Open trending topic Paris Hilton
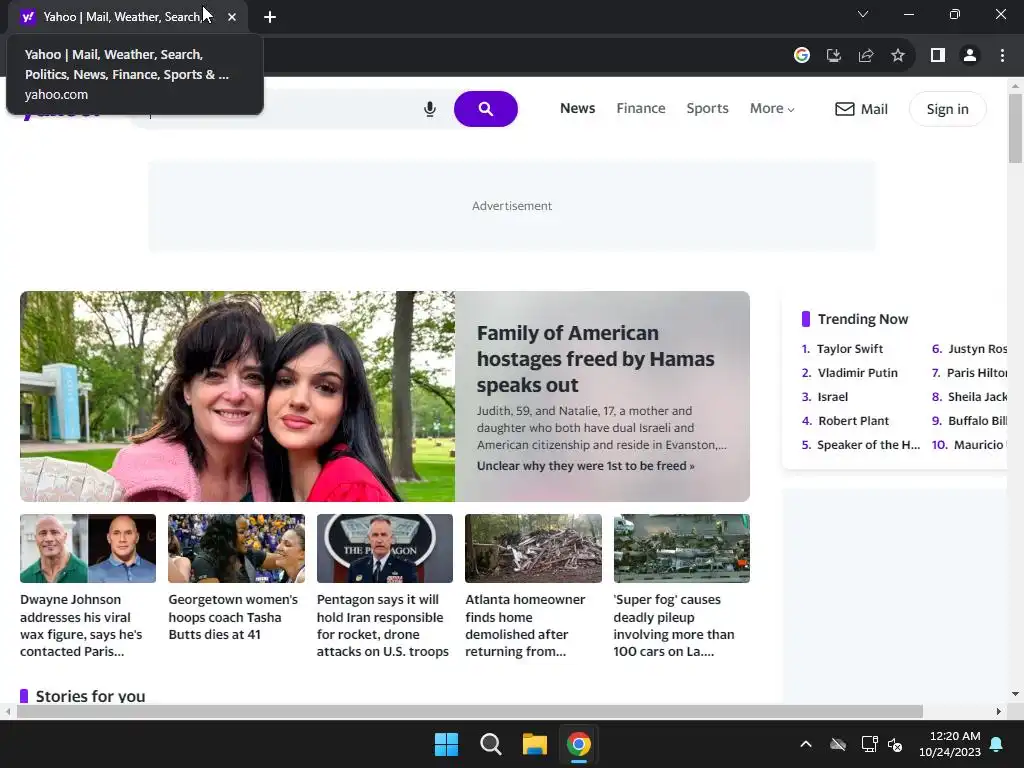Image resolution: width=1024 pixels, height=768 pixels. click(x=977, y=373)
